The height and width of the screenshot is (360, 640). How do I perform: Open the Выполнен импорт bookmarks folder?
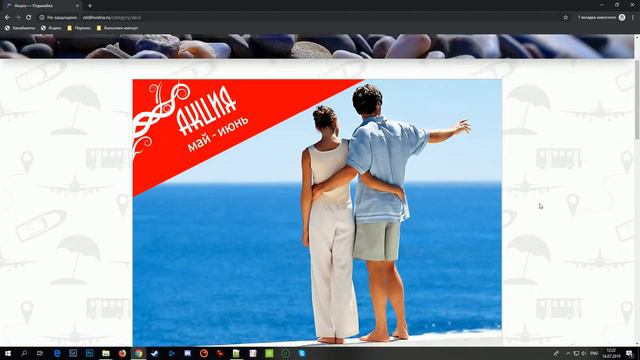117,28
